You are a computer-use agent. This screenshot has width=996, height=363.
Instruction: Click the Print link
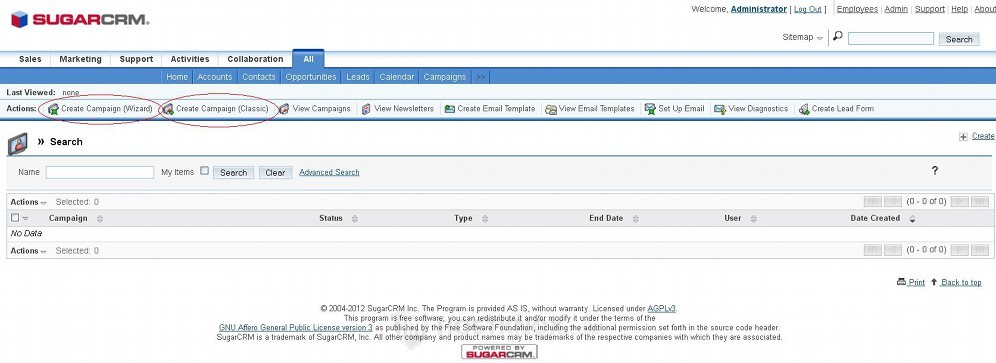(x=917, y=282)
